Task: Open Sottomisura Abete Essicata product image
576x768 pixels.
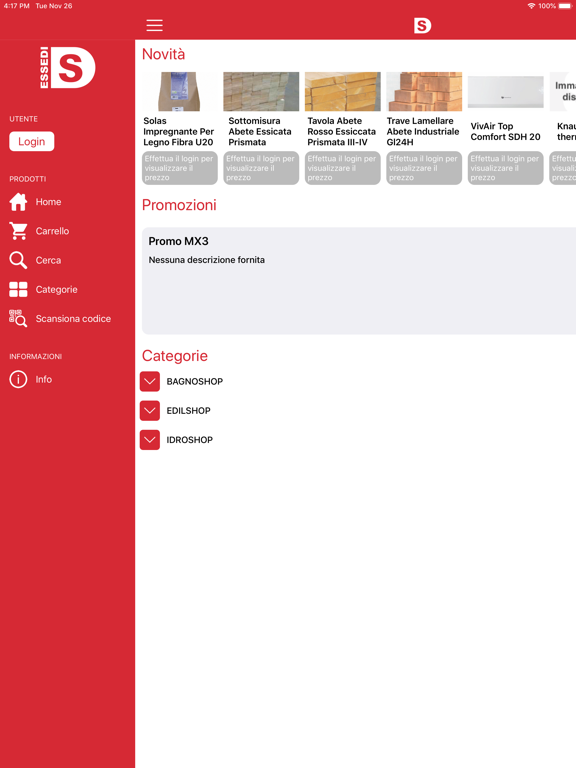Action: [x=261, y=92]
